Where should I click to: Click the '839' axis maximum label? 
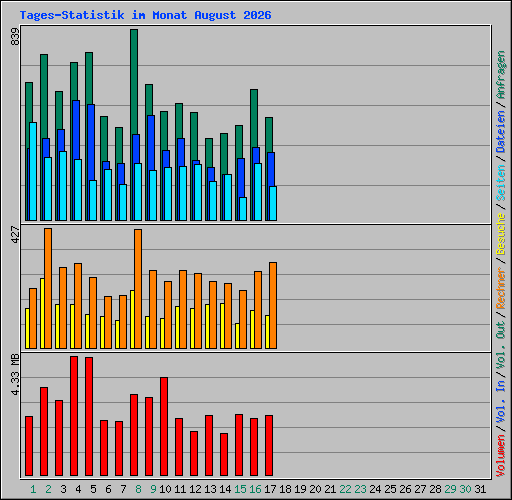click(x=15, y=37)
